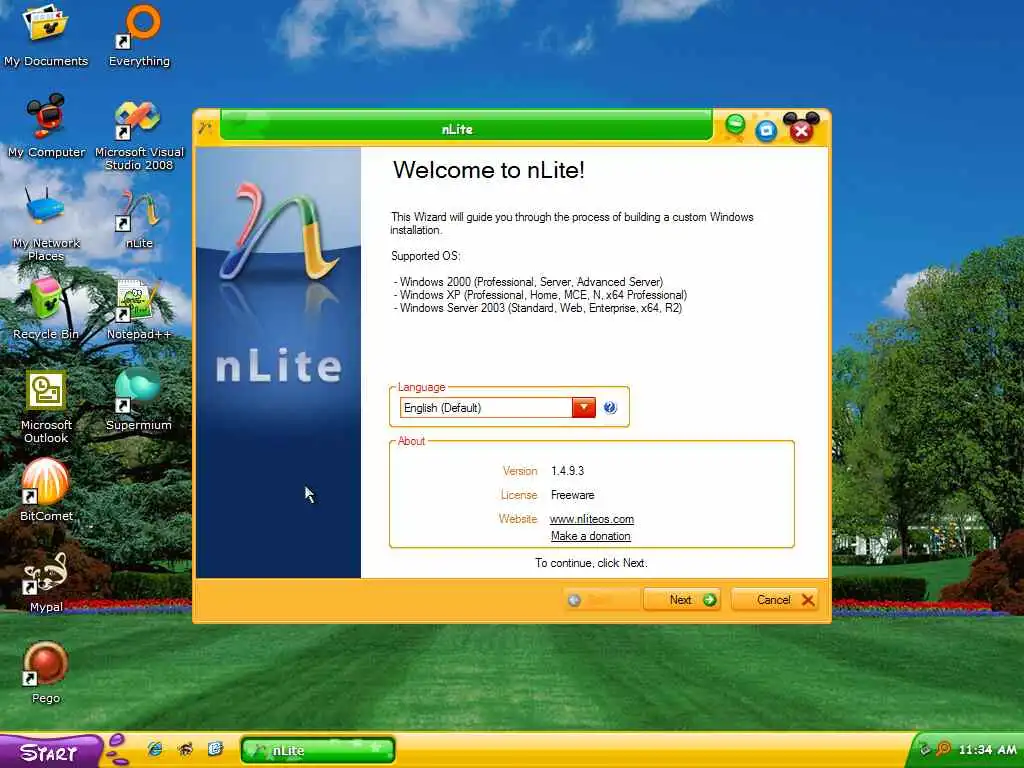Select the Notepad++ shortcut

(139, 309)
